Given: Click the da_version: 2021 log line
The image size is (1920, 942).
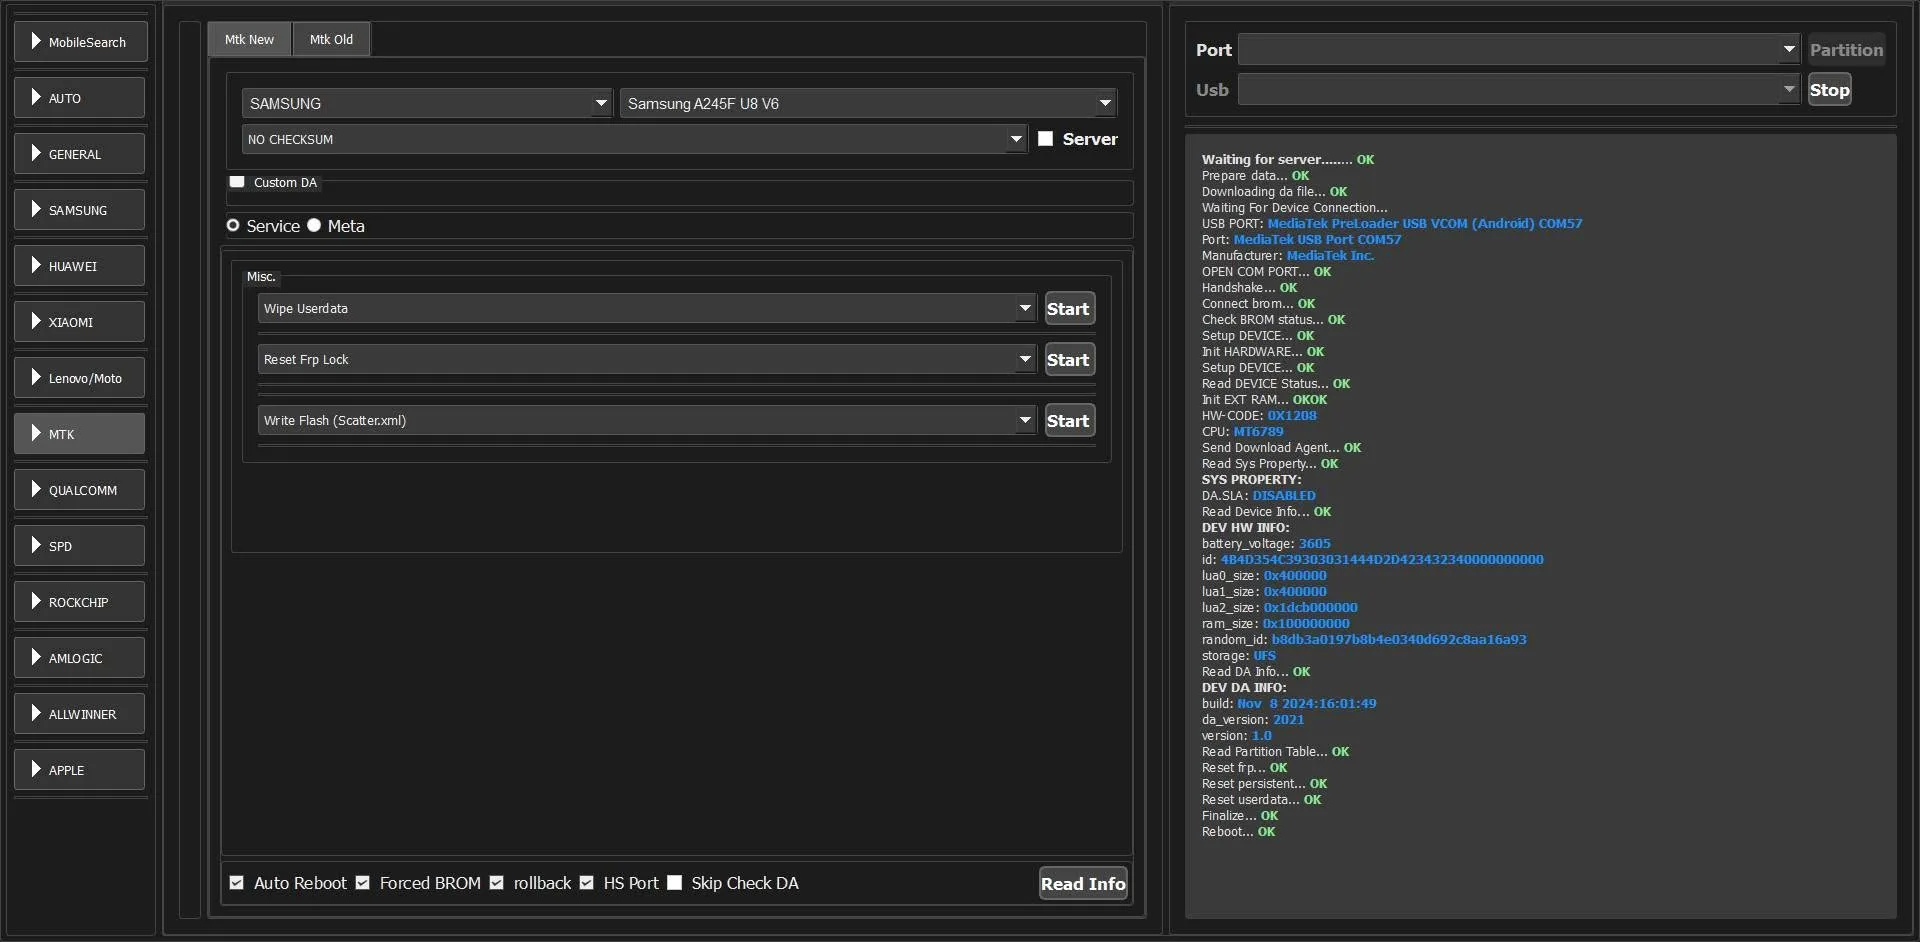Looking at the screenshot, I should pos(1253,720).
